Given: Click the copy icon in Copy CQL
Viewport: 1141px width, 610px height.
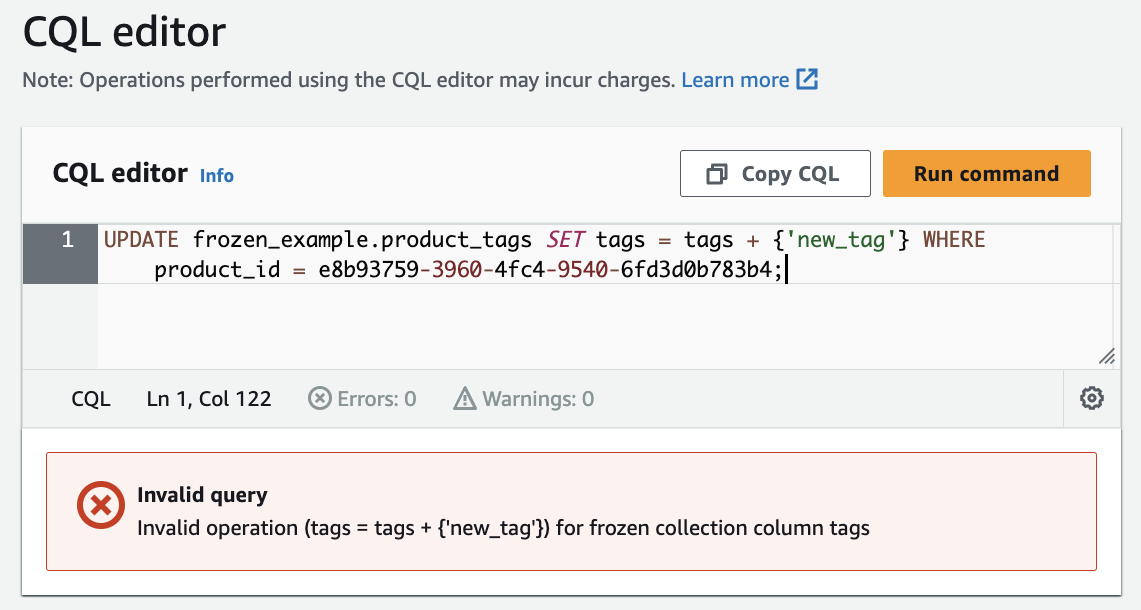Looking at the screenshot, I should (x=716, y=174).
